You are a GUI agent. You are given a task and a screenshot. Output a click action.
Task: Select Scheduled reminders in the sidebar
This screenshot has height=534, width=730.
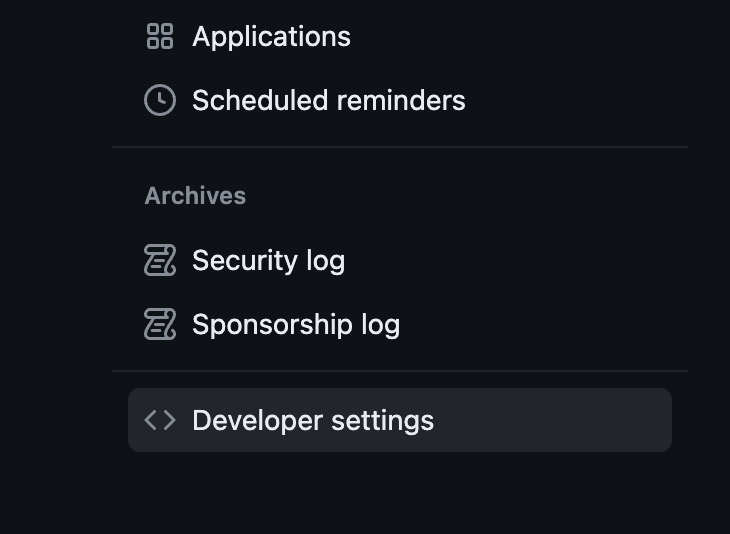328,101
